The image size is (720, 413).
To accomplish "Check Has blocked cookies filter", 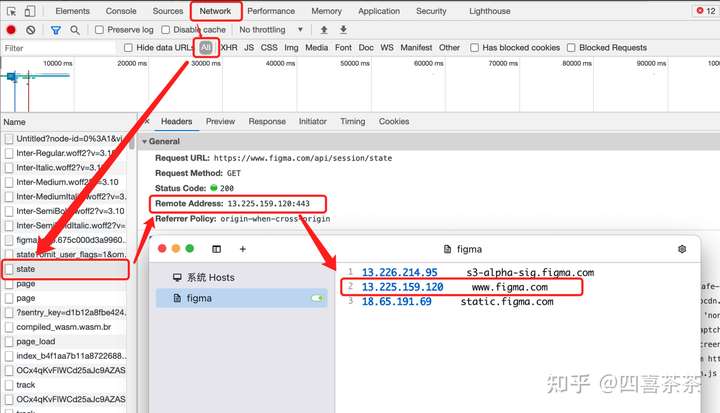I will tap(474, 48).
